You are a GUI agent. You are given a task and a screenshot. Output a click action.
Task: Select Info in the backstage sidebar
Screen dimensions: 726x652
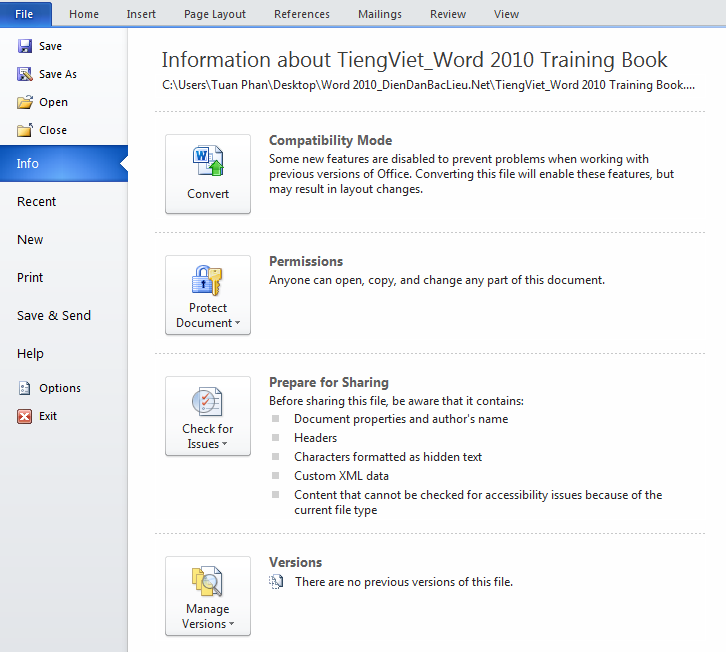pos(64,163)
